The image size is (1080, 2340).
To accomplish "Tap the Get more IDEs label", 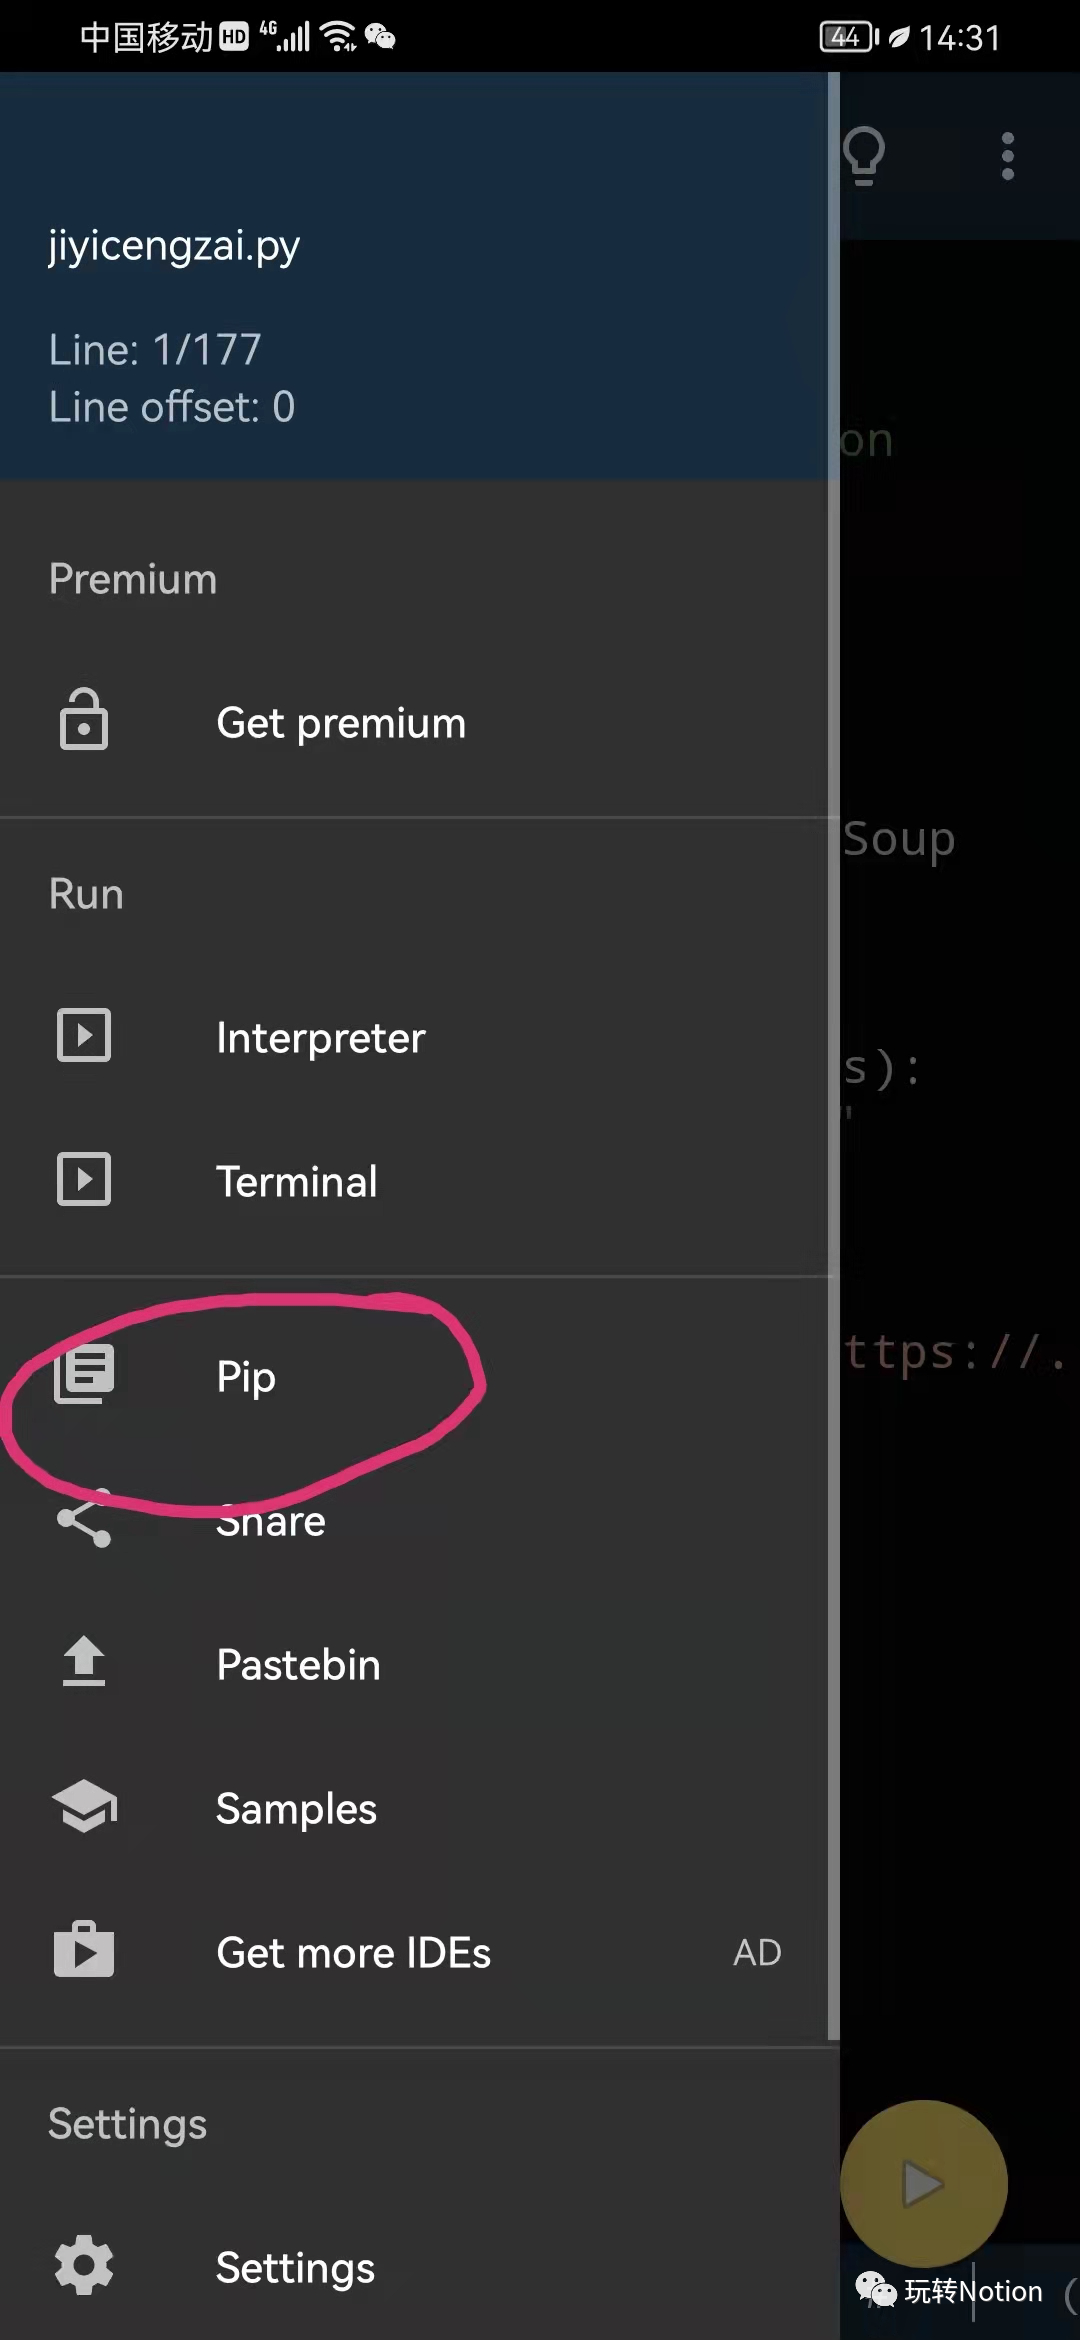I will (353, 1953).
